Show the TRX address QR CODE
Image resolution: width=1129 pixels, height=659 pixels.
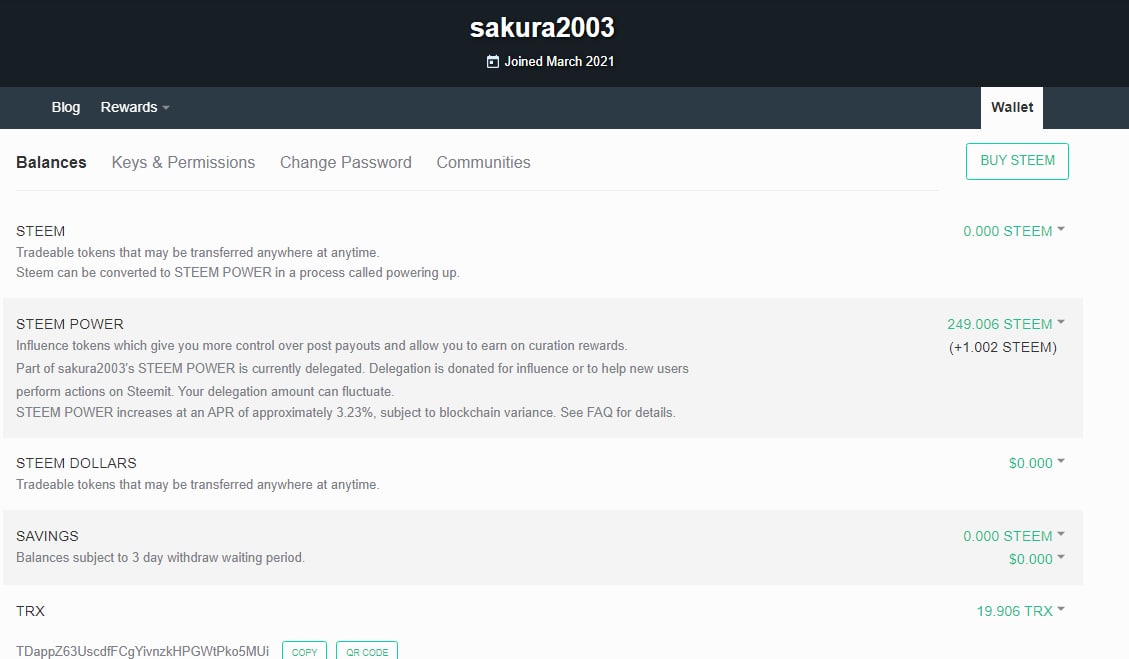[x=366, y=651]
